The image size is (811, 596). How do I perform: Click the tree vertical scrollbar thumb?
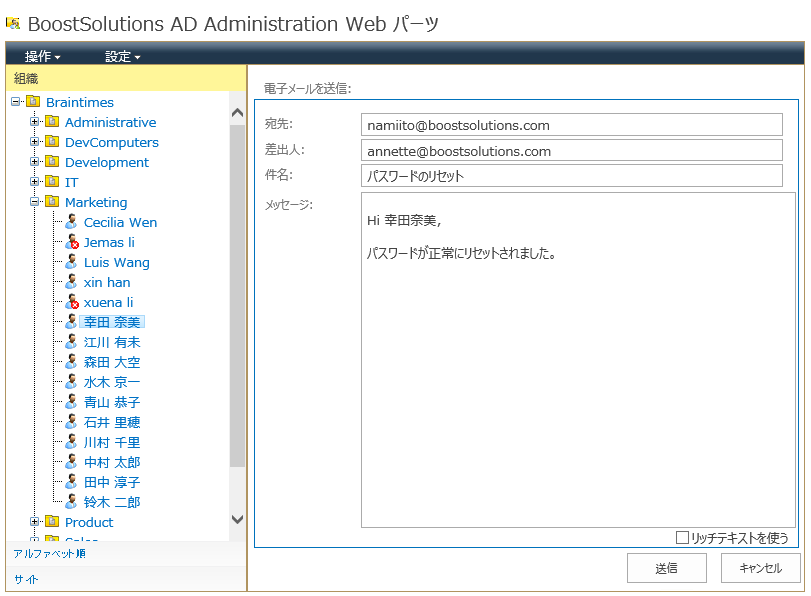(x=237, y=296)
